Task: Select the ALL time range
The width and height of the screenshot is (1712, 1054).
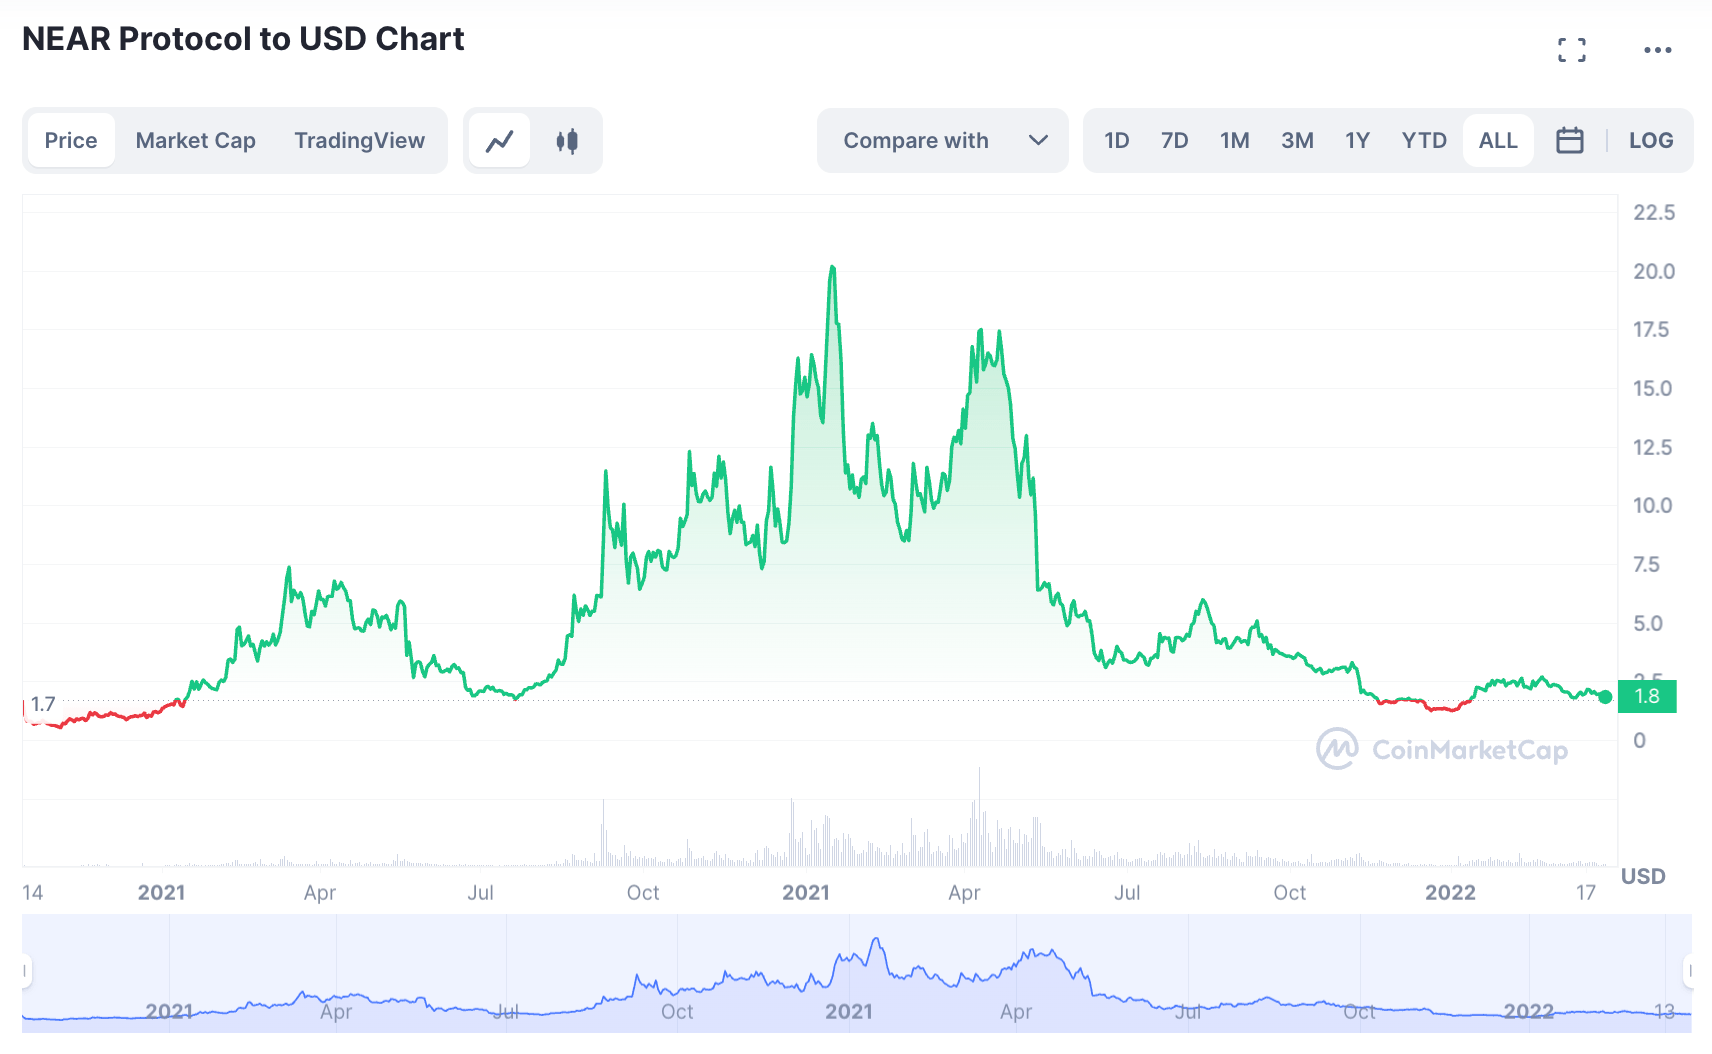Action: 1498,141
